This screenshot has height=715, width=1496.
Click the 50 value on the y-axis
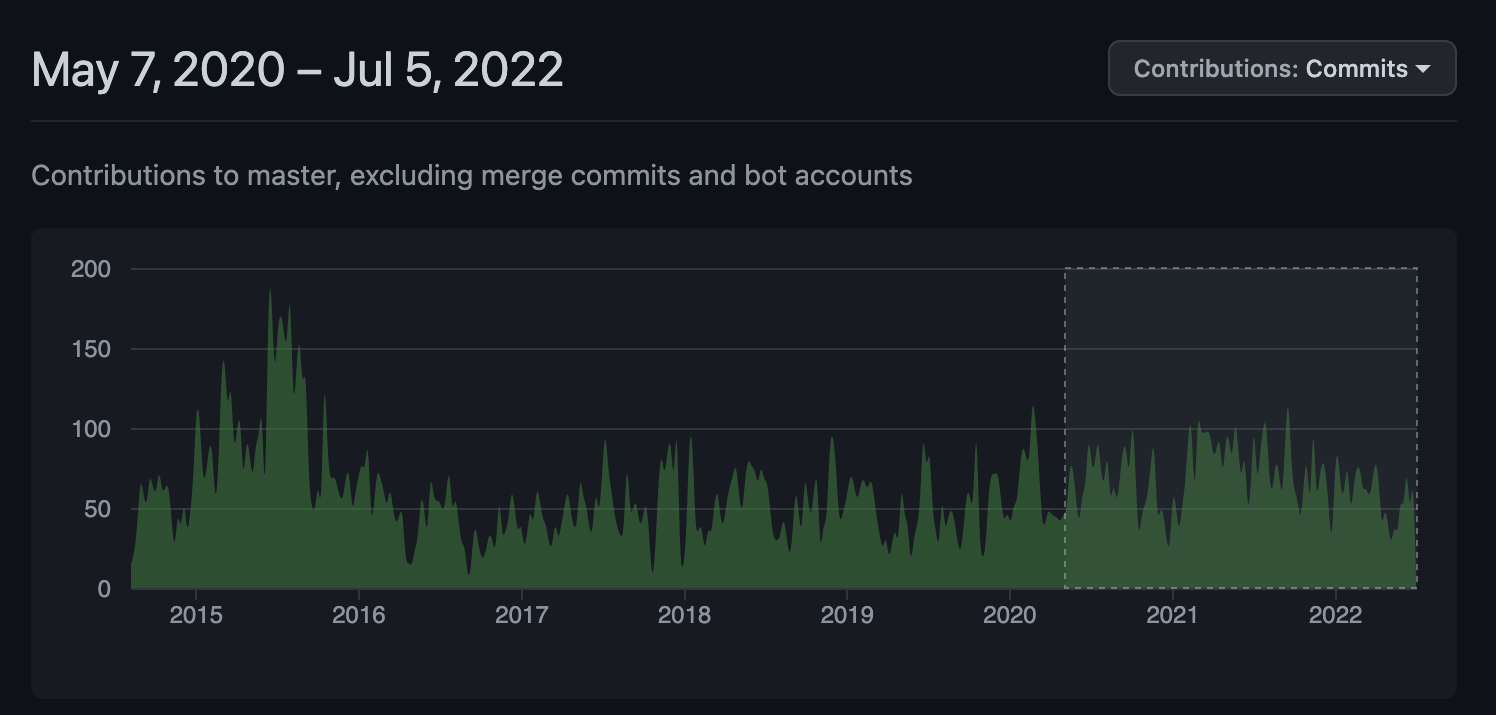click(x=96, y=509)
